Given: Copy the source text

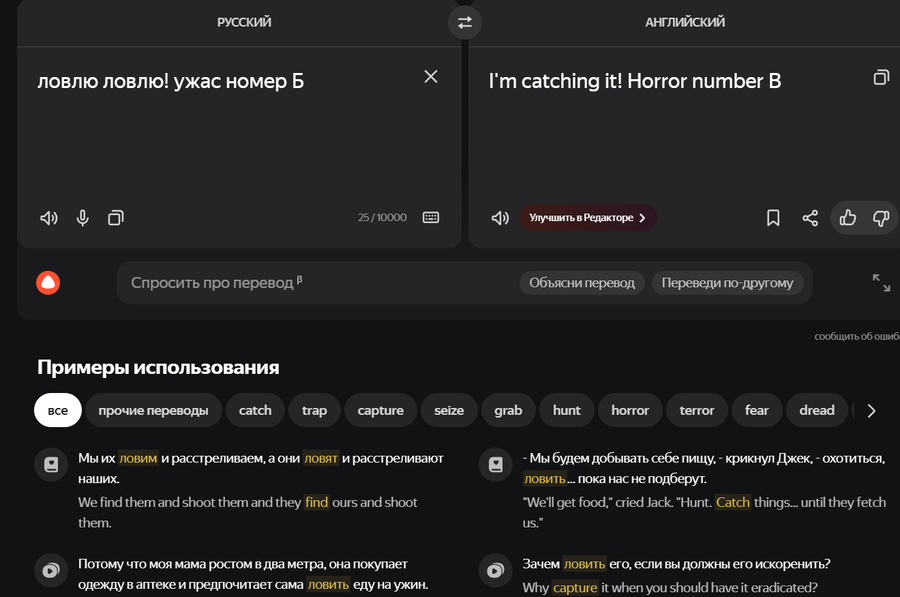Looking at the screenshot, I should pyautogui.click(x=115, y=218).
